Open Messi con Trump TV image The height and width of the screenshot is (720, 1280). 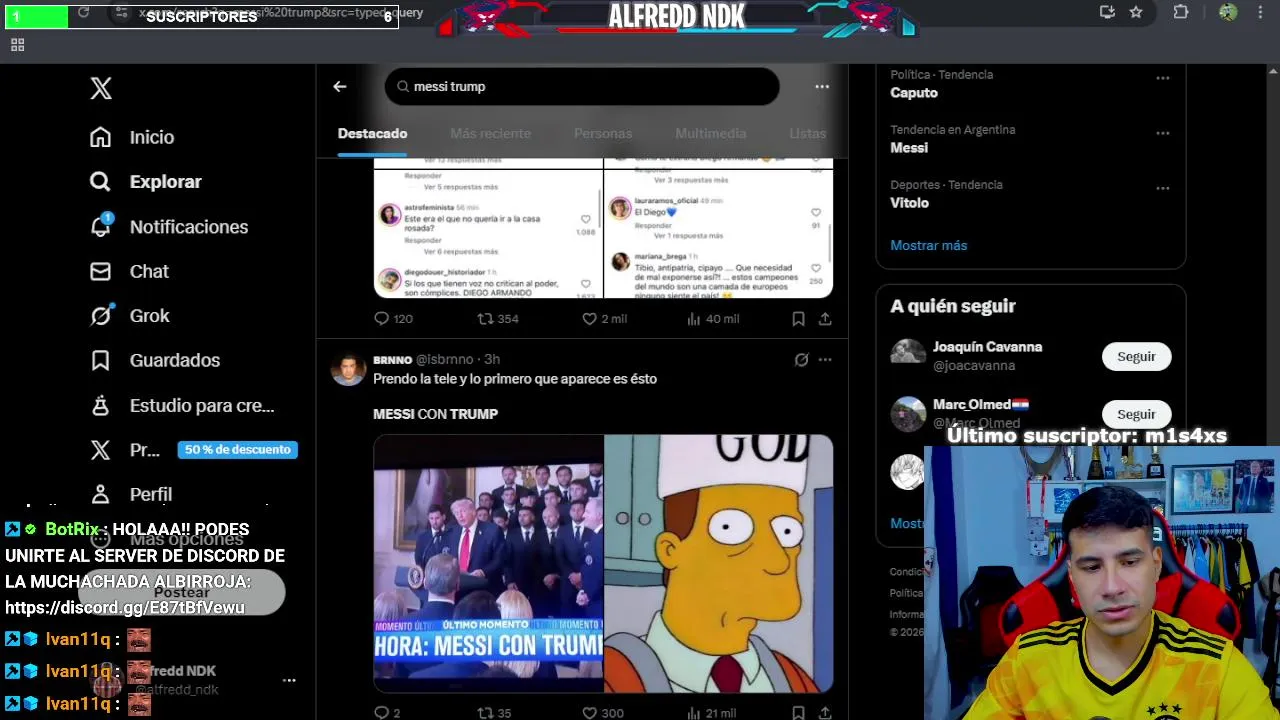coord(488,563)
